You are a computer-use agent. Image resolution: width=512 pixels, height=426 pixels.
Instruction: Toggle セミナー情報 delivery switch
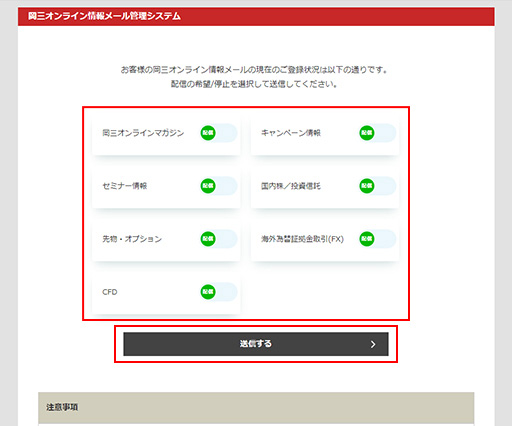pos(219,186)
